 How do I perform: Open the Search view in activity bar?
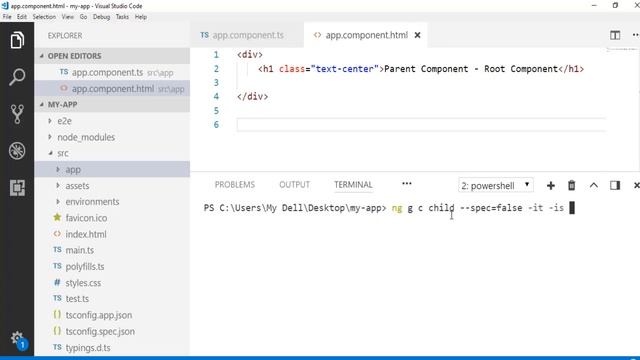point(17,77)
